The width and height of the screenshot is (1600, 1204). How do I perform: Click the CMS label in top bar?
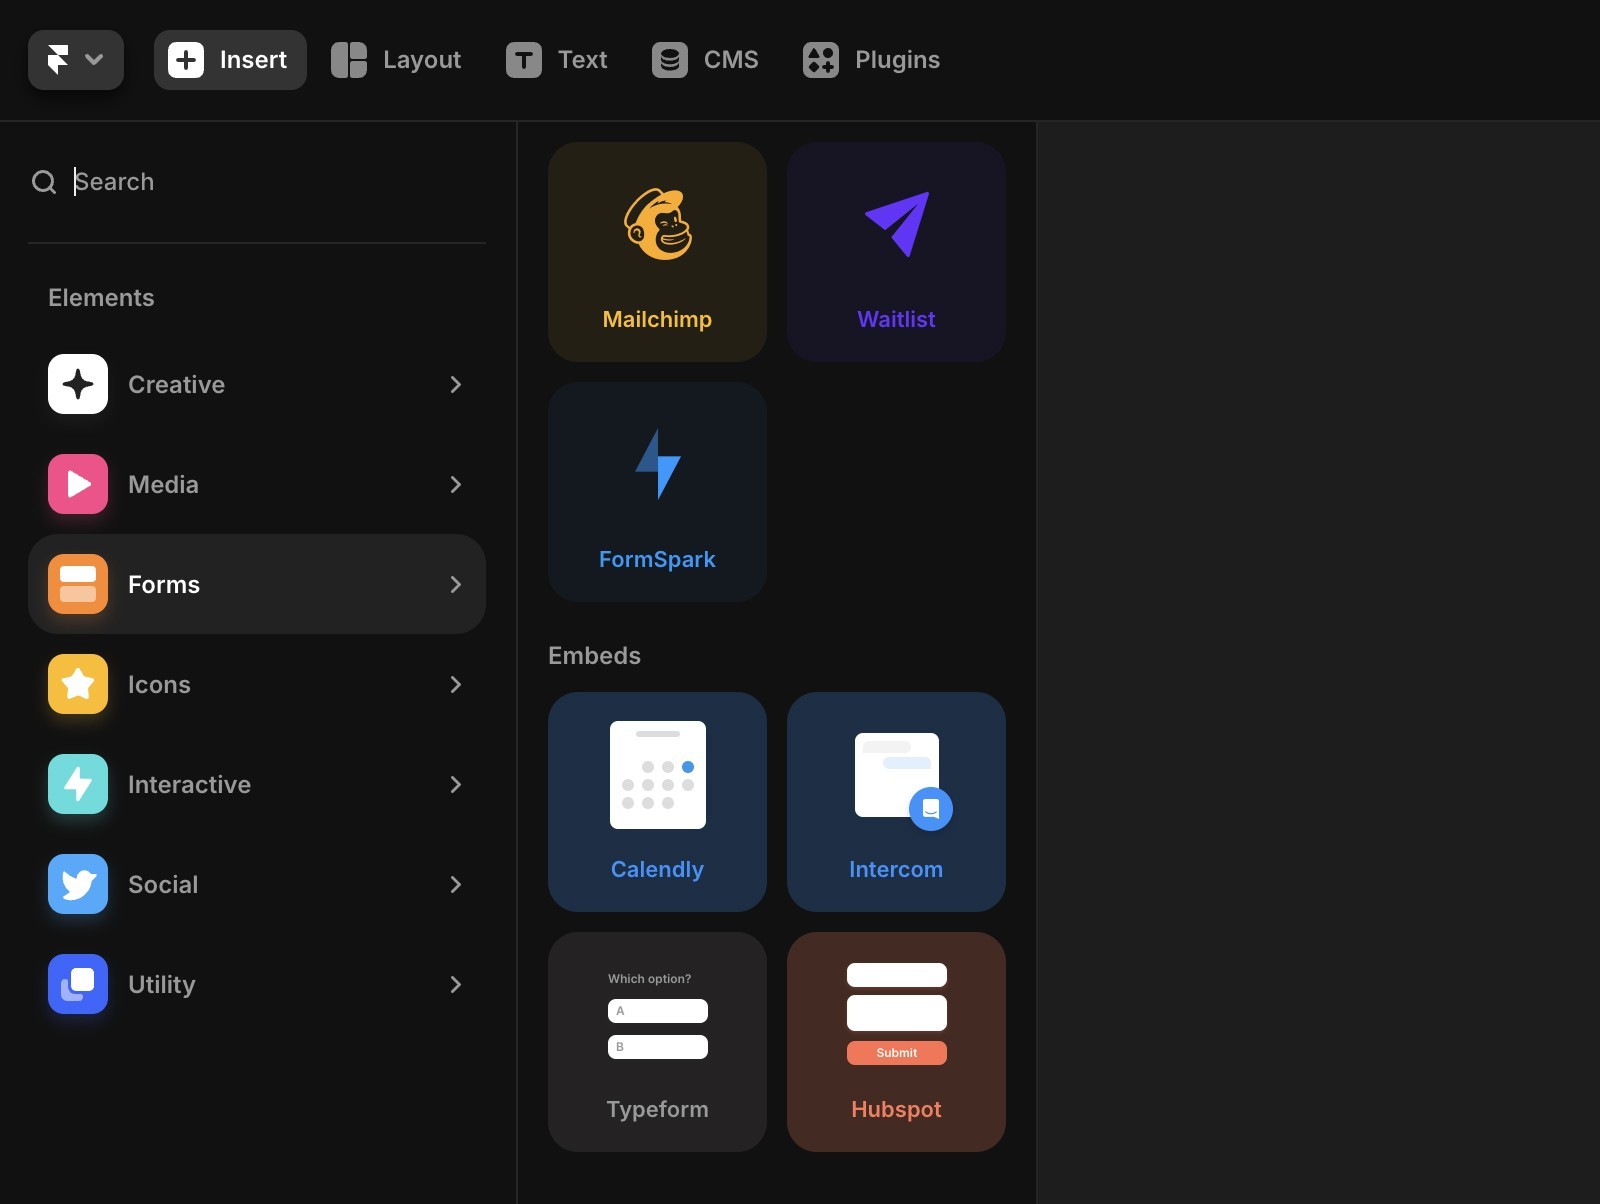point(731,60)
